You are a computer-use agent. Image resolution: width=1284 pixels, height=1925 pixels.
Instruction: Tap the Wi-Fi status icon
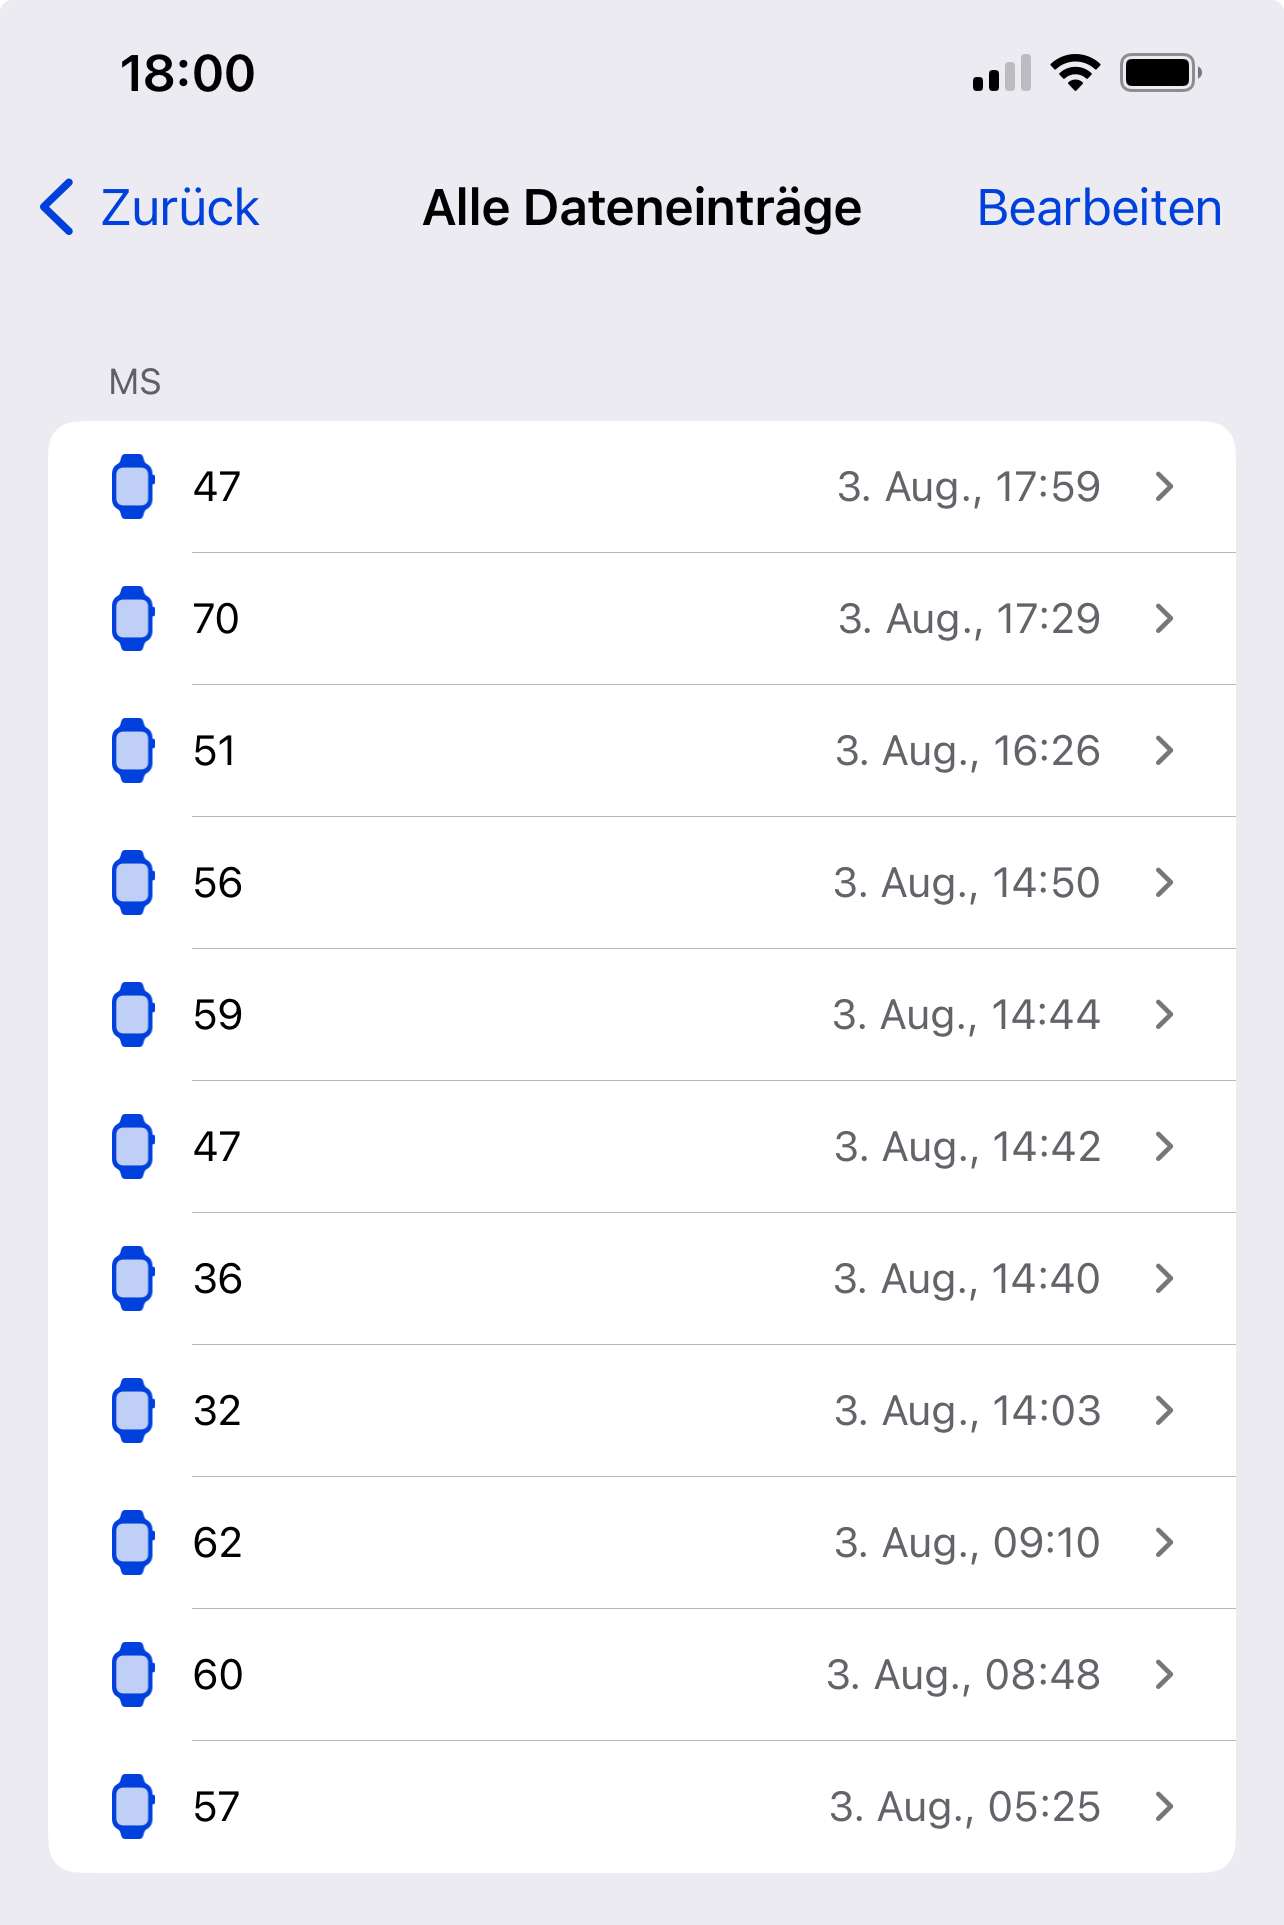click(x=1075, y=73)
